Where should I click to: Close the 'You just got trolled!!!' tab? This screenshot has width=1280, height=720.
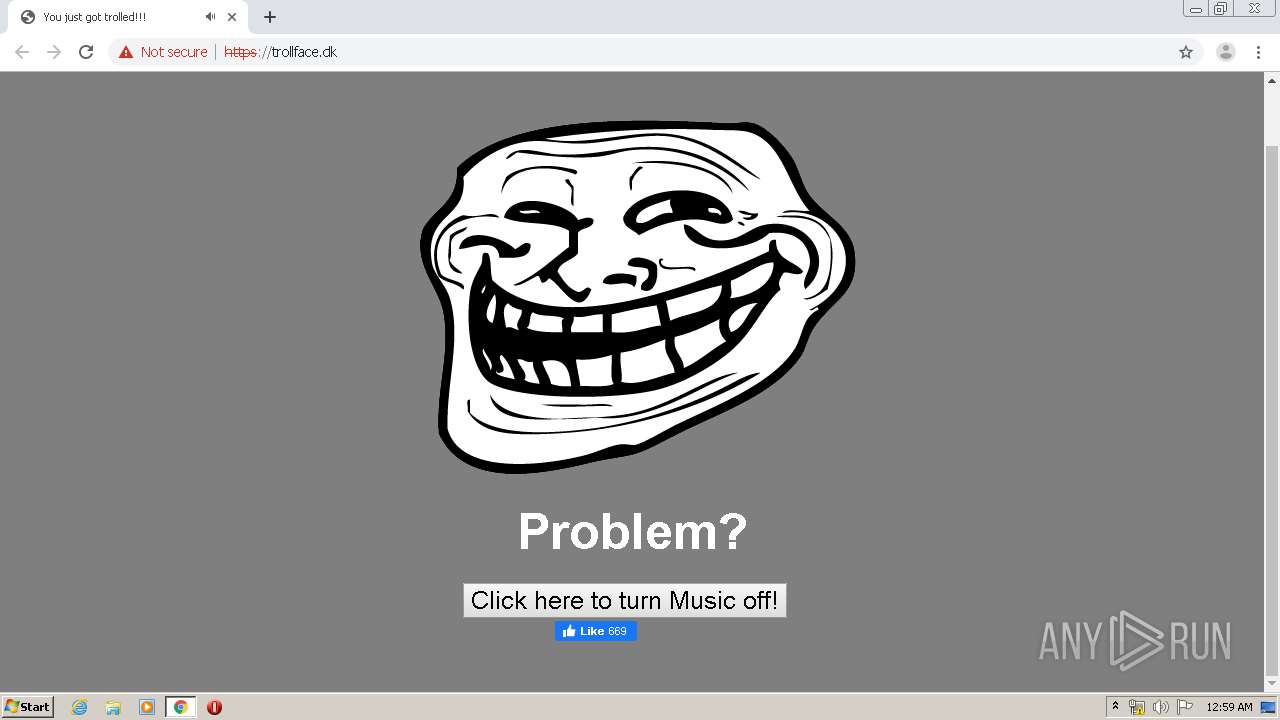(x=232, y=17)
